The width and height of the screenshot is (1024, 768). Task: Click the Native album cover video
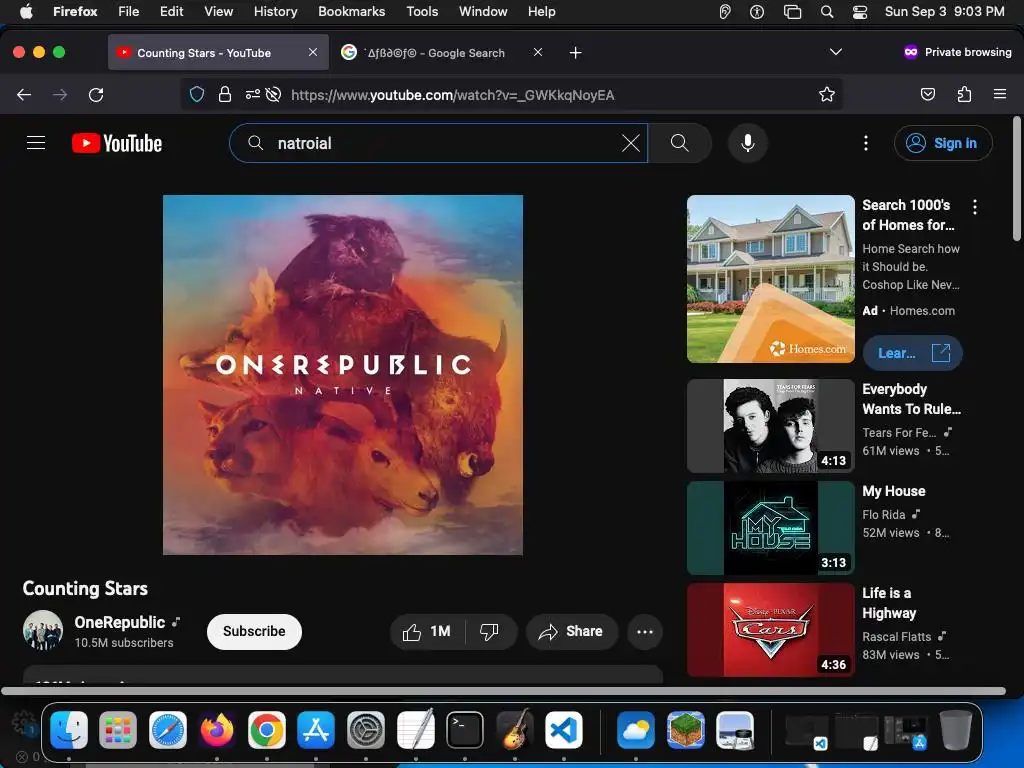pos(343,375)
